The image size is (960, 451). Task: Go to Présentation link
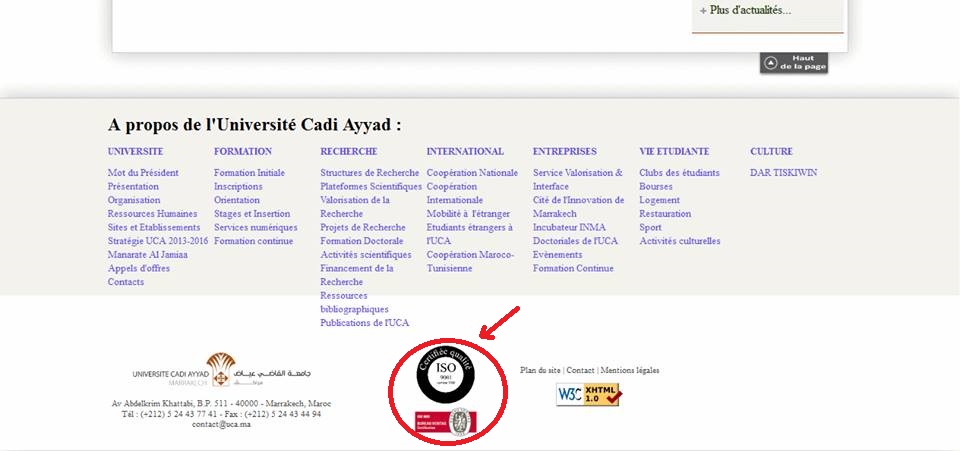pyautogui.click(x=133, y=186)
